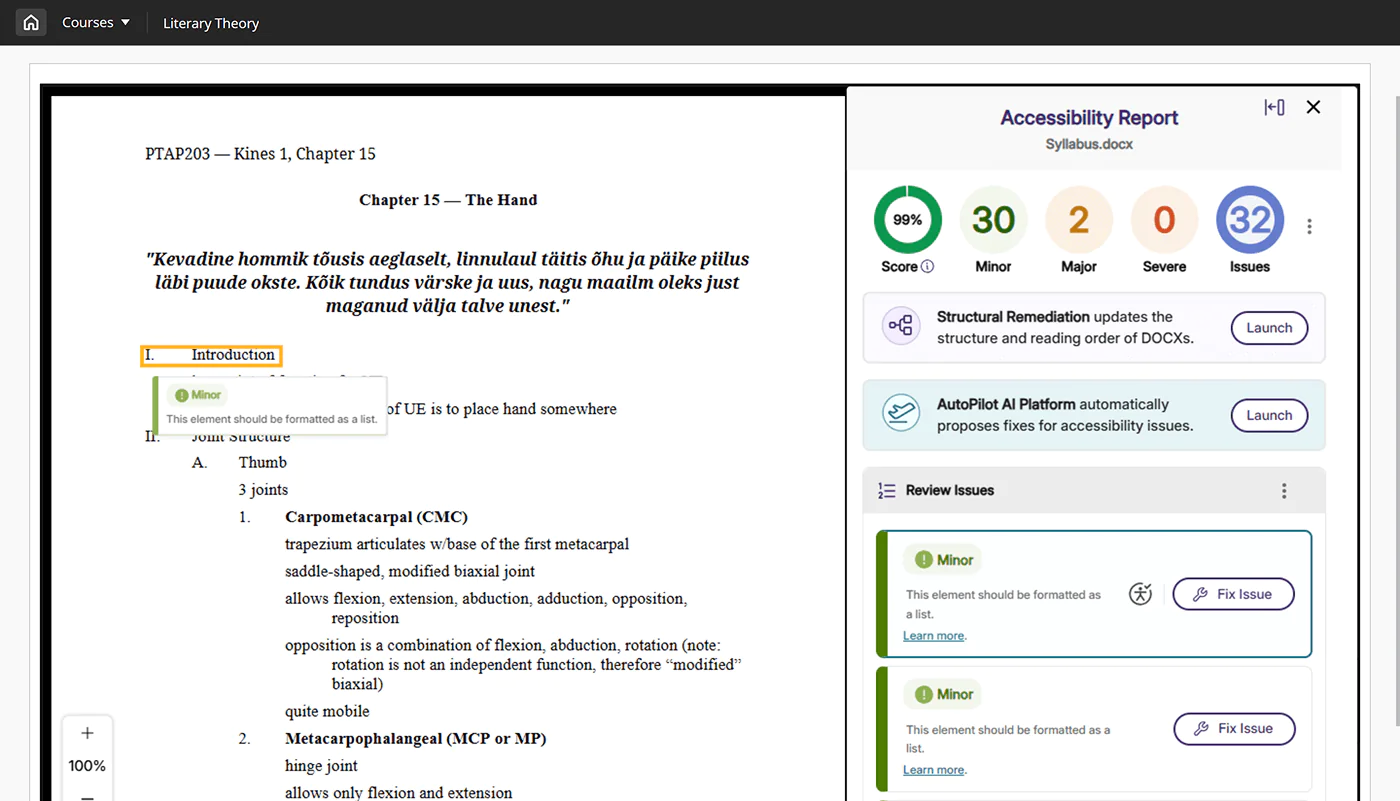Open more options beside issue counts

(x=1309, y=227)
